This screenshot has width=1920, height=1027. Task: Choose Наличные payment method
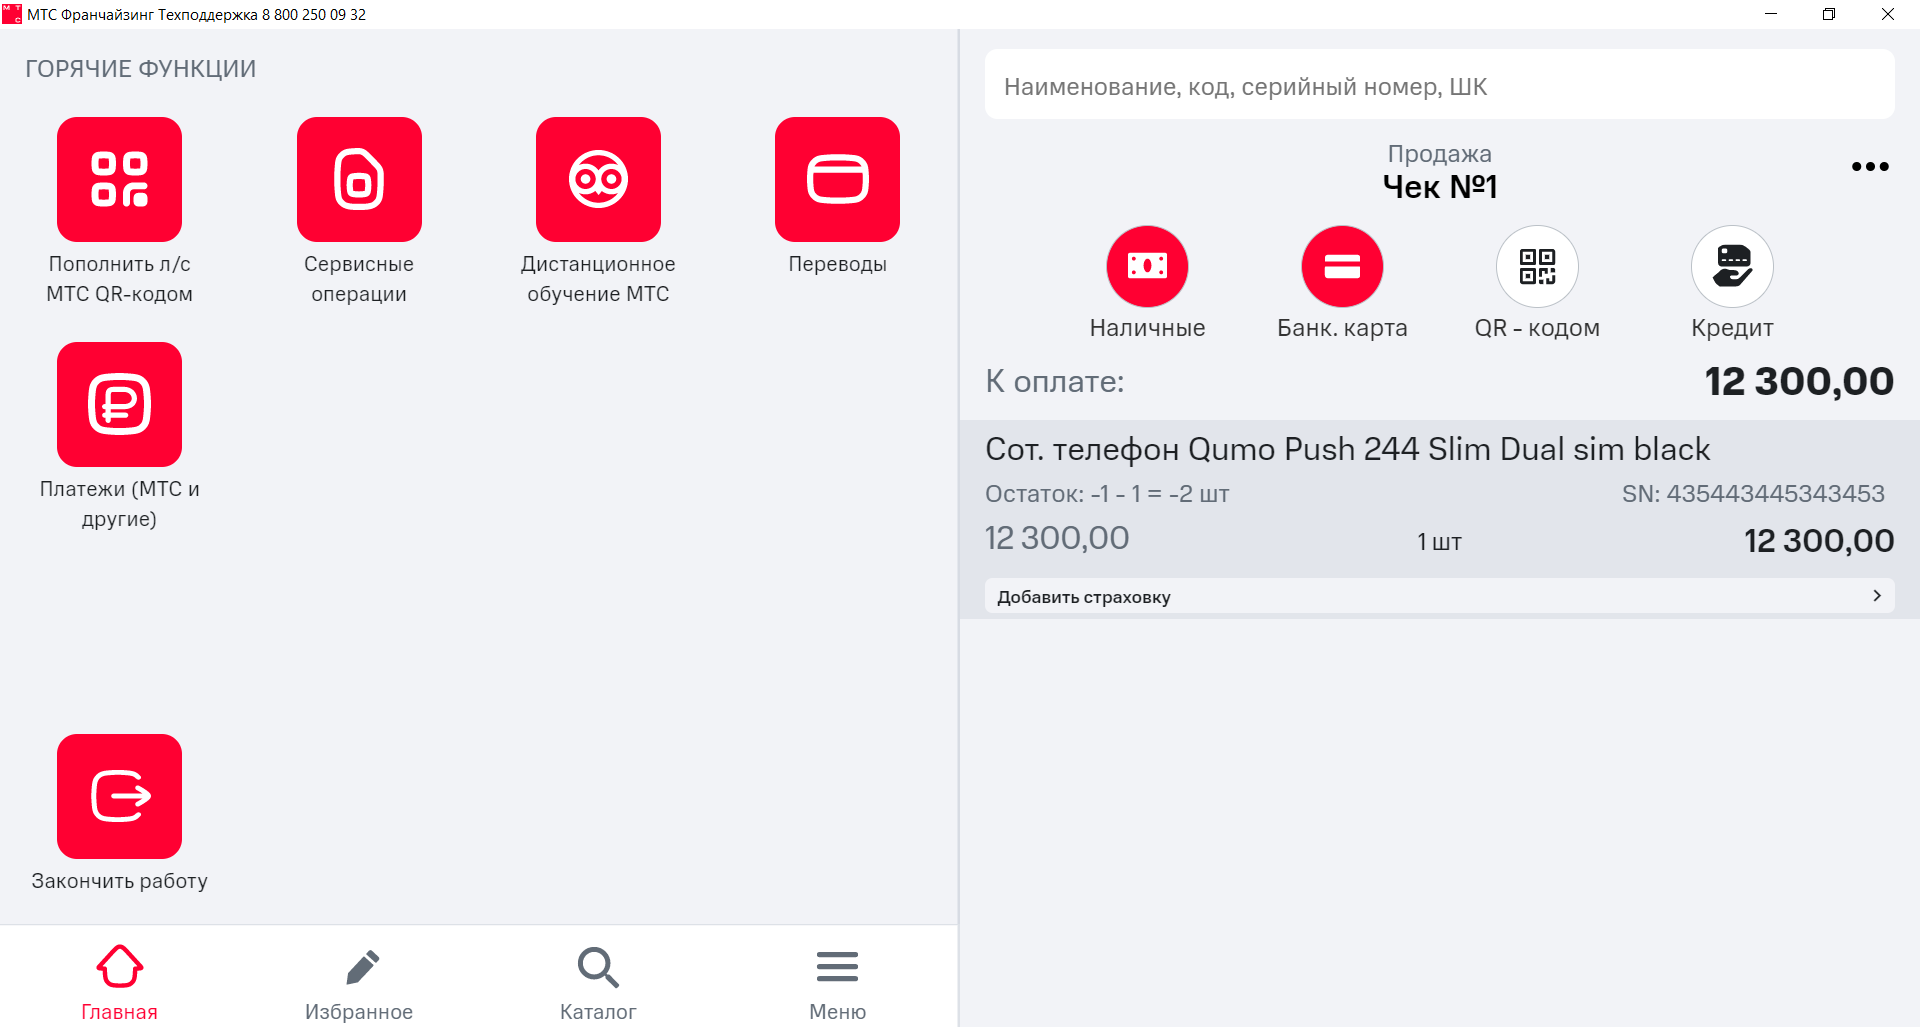(1147, 267)
